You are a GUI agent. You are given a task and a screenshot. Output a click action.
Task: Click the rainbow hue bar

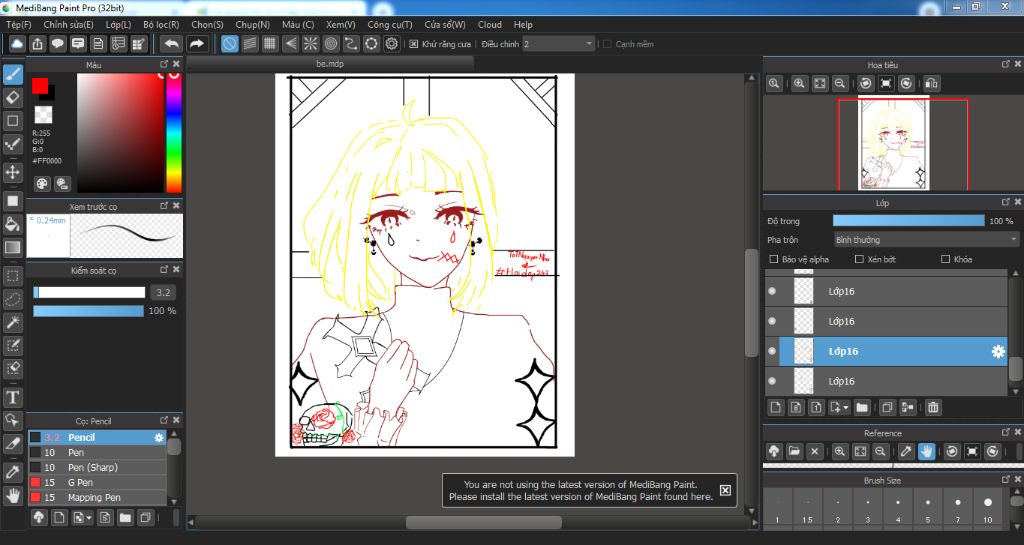point(173,132)
